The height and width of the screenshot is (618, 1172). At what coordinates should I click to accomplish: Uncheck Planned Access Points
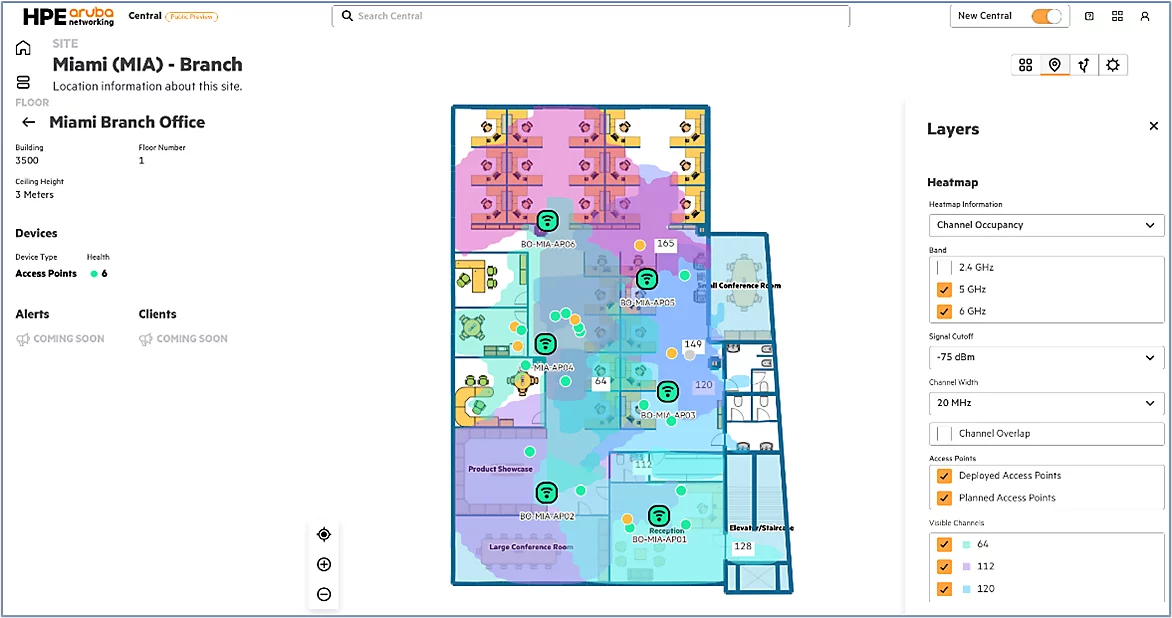tap(944, 498)
